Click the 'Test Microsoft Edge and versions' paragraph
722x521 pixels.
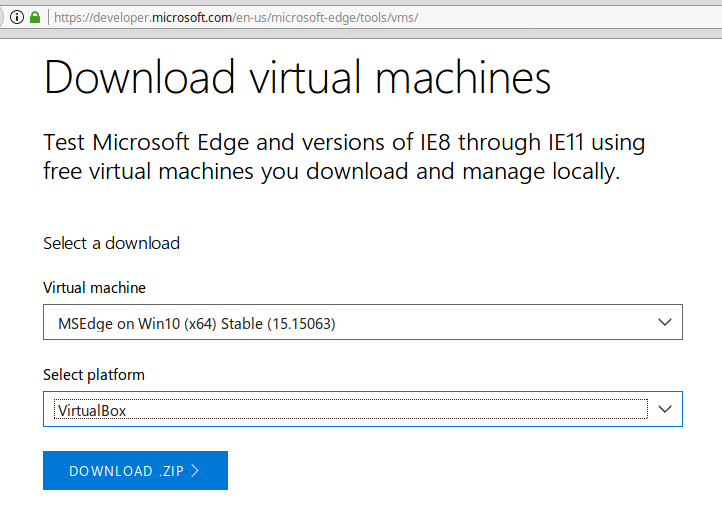coord(344,157)
